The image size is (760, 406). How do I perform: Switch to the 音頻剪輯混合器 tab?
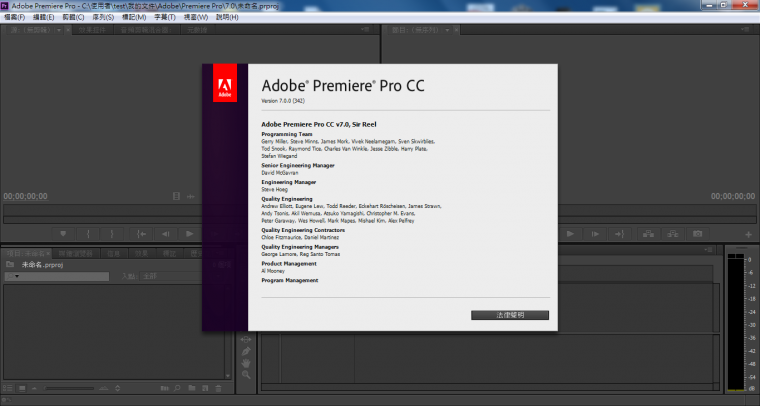point(146,30)
